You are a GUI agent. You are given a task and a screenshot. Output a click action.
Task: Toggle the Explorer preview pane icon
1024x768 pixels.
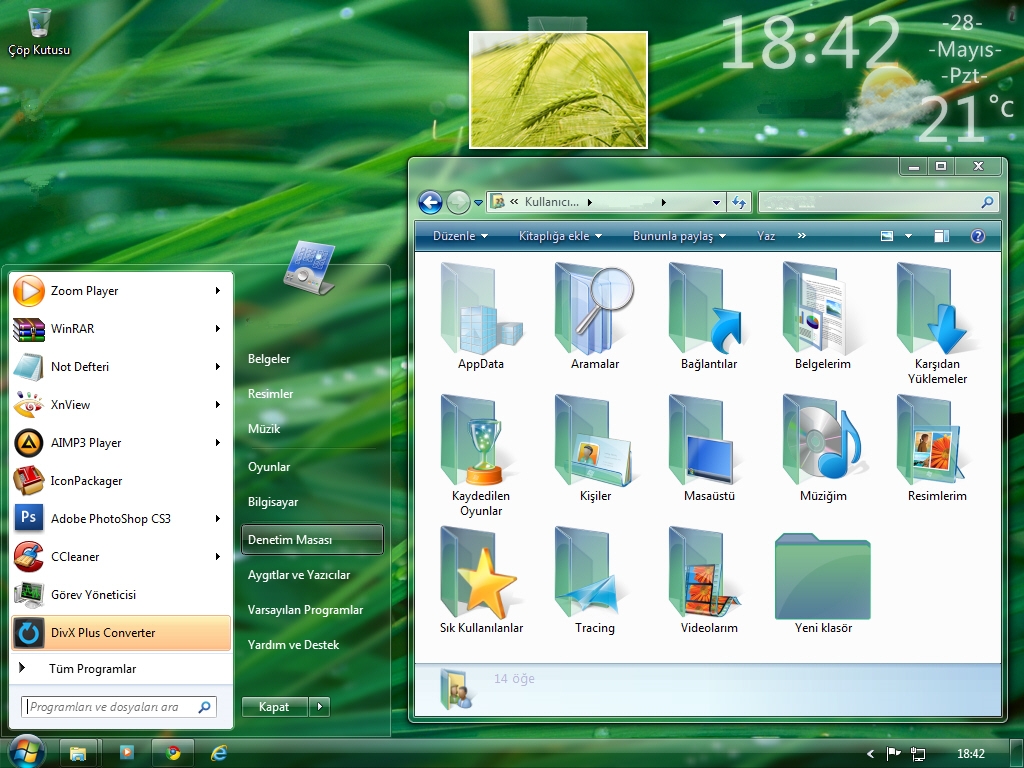tap(941, 236)
